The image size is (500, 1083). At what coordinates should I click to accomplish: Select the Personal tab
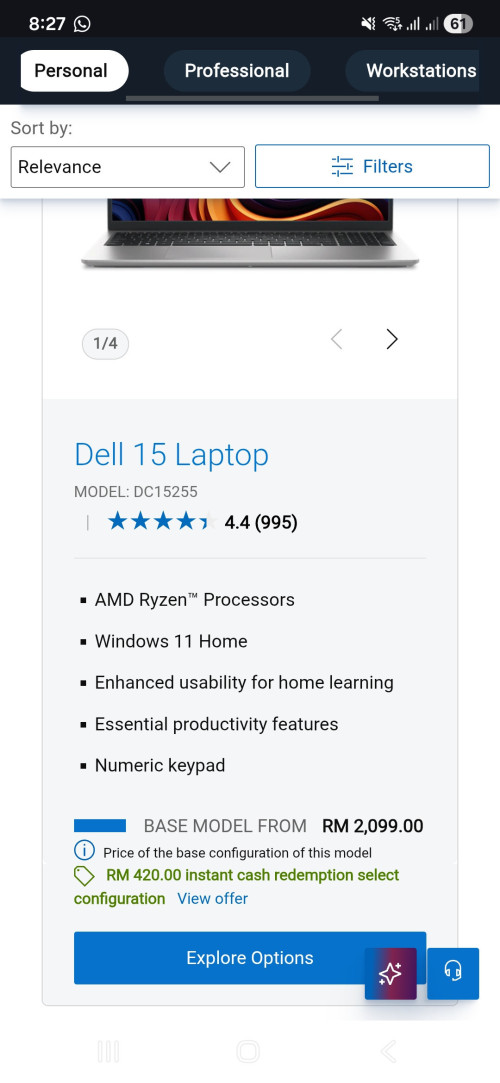[x=71, y=70]
